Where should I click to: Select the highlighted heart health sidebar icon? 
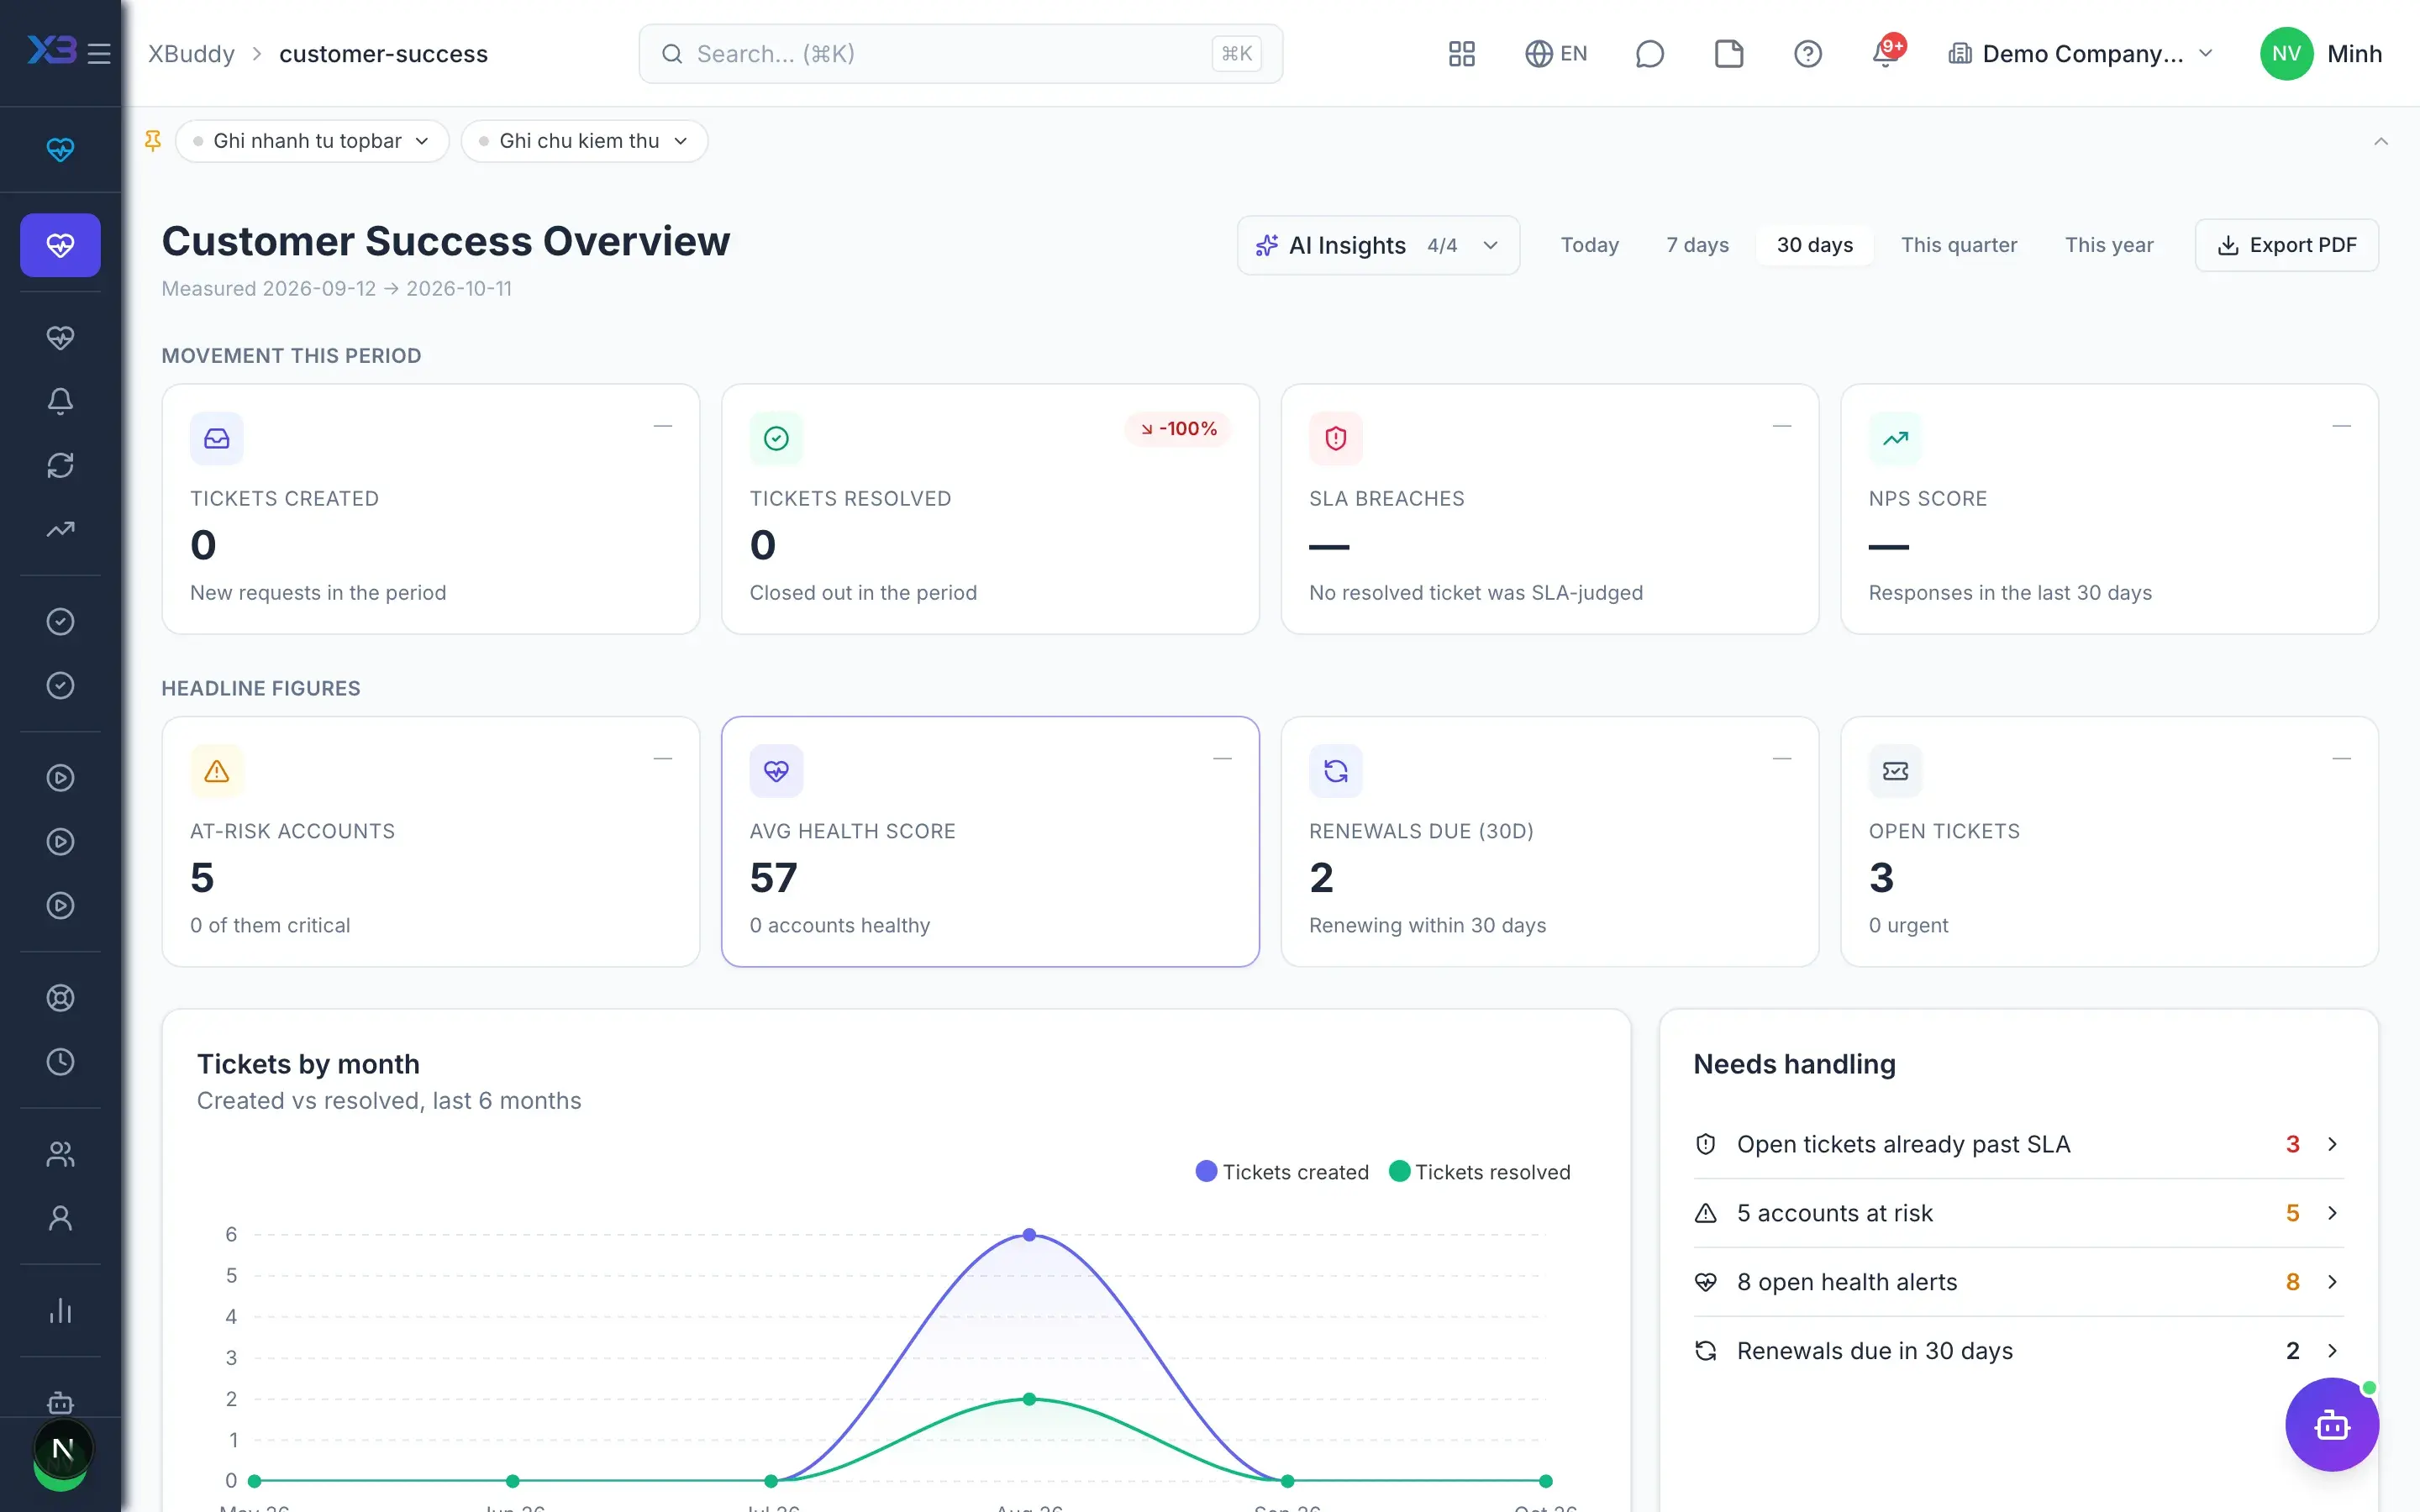tap(60, 245)
